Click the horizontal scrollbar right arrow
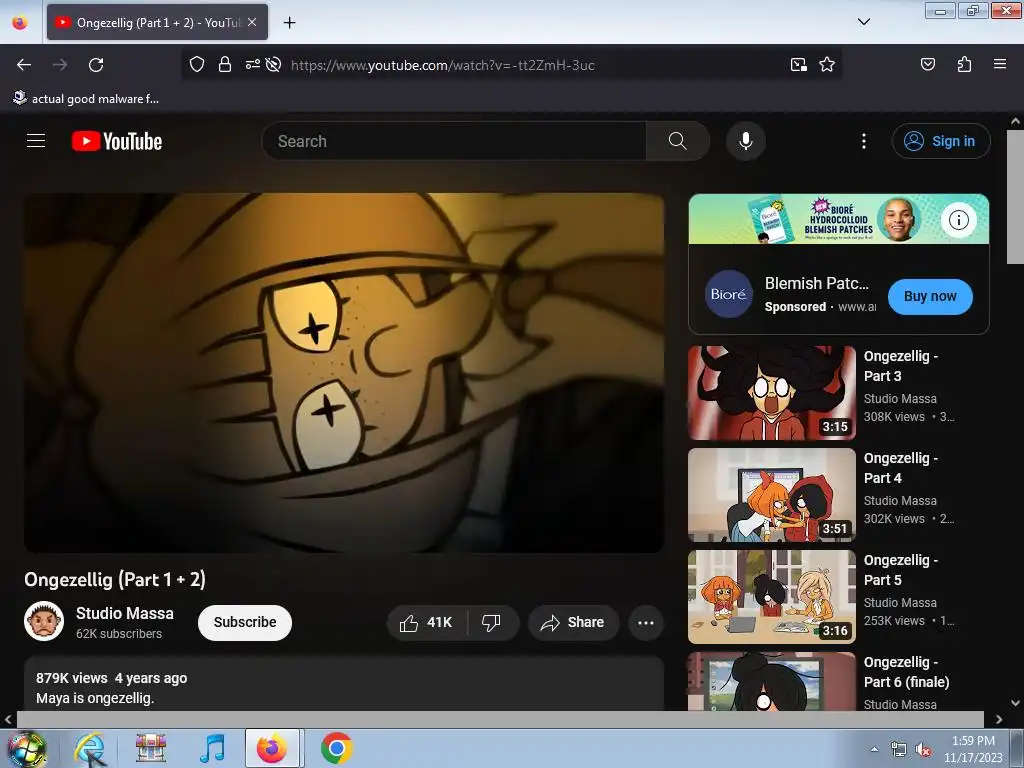 click(x=999, y=720)
